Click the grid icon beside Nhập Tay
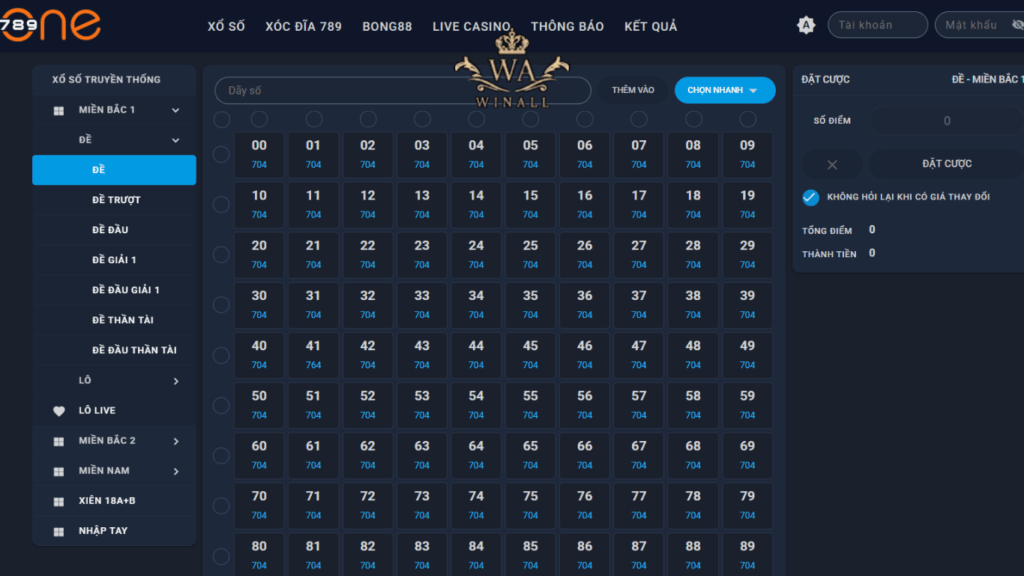Screen dimensions: 1024x576 point(58,531)
